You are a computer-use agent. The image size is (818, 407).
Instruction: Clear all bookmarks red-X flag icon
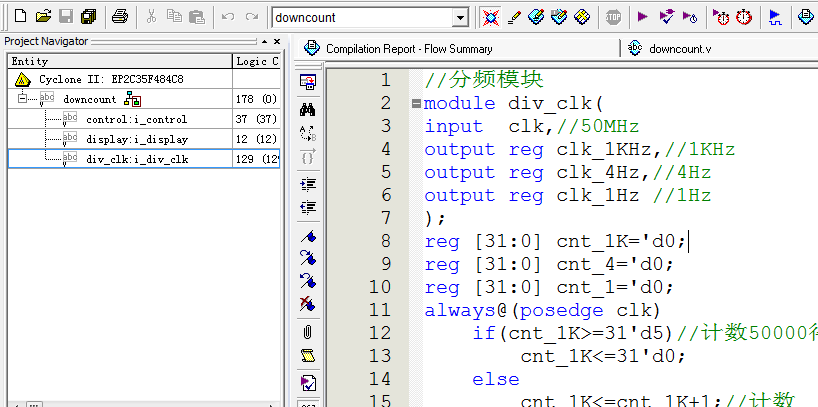pyautogui.click(x=308, y=303)
